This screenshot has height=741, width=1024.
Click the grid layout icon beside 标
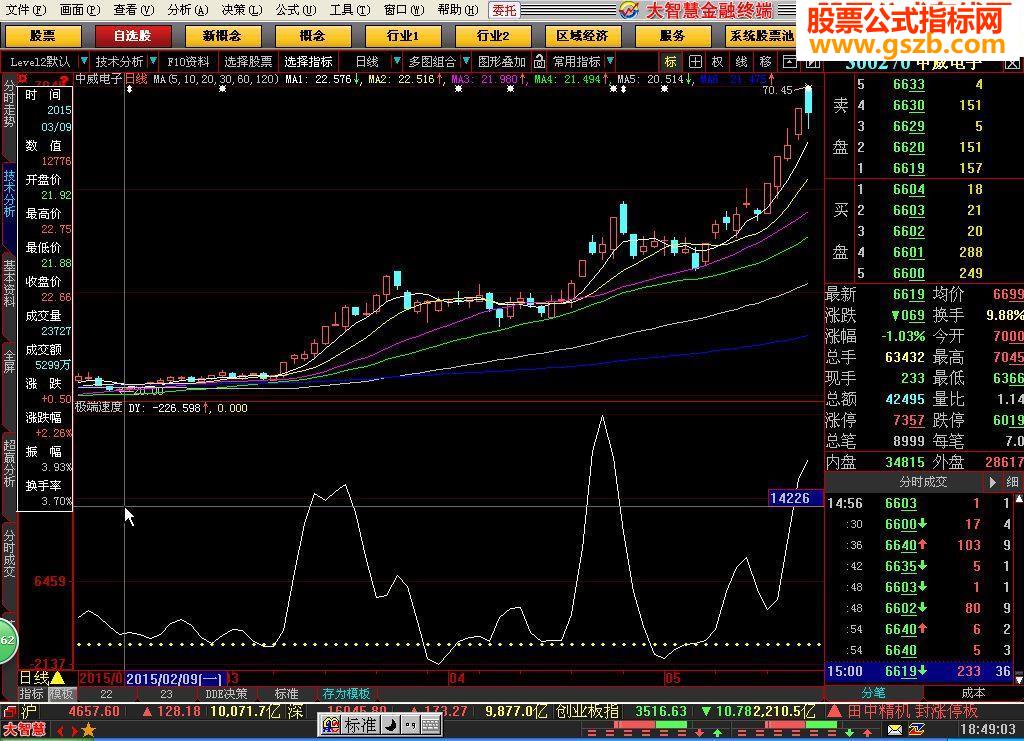pos(696,62)
